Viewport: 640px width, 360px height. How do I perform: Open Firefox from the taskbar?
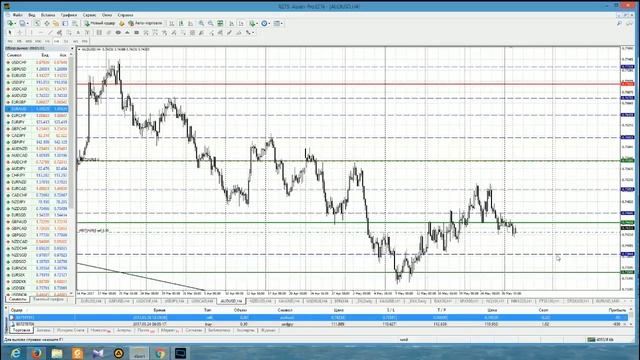pyautogui.click(x=36, y=353)
